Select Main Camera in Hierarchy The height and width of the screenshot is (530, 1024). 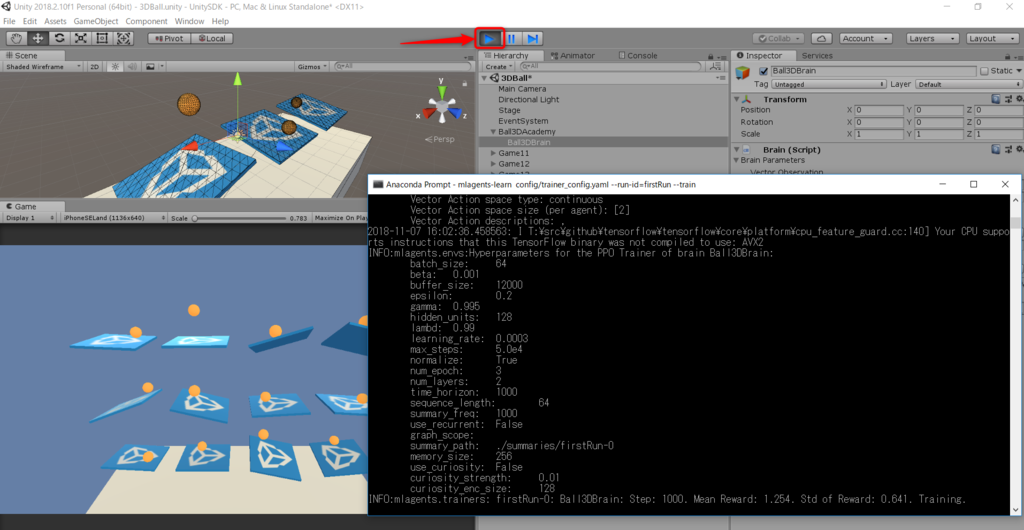pyautogui.click(x=522, y=89)
